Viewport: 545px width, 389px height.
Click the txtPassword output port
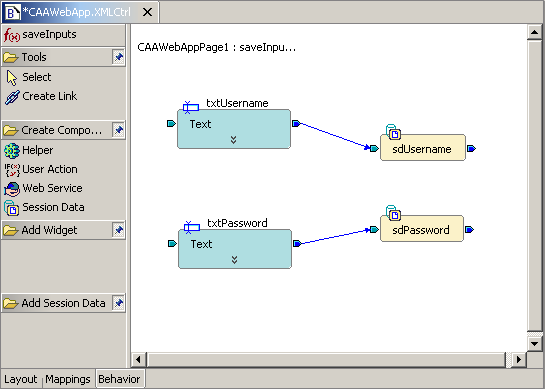pyautogui.click(x=297, y=243)
